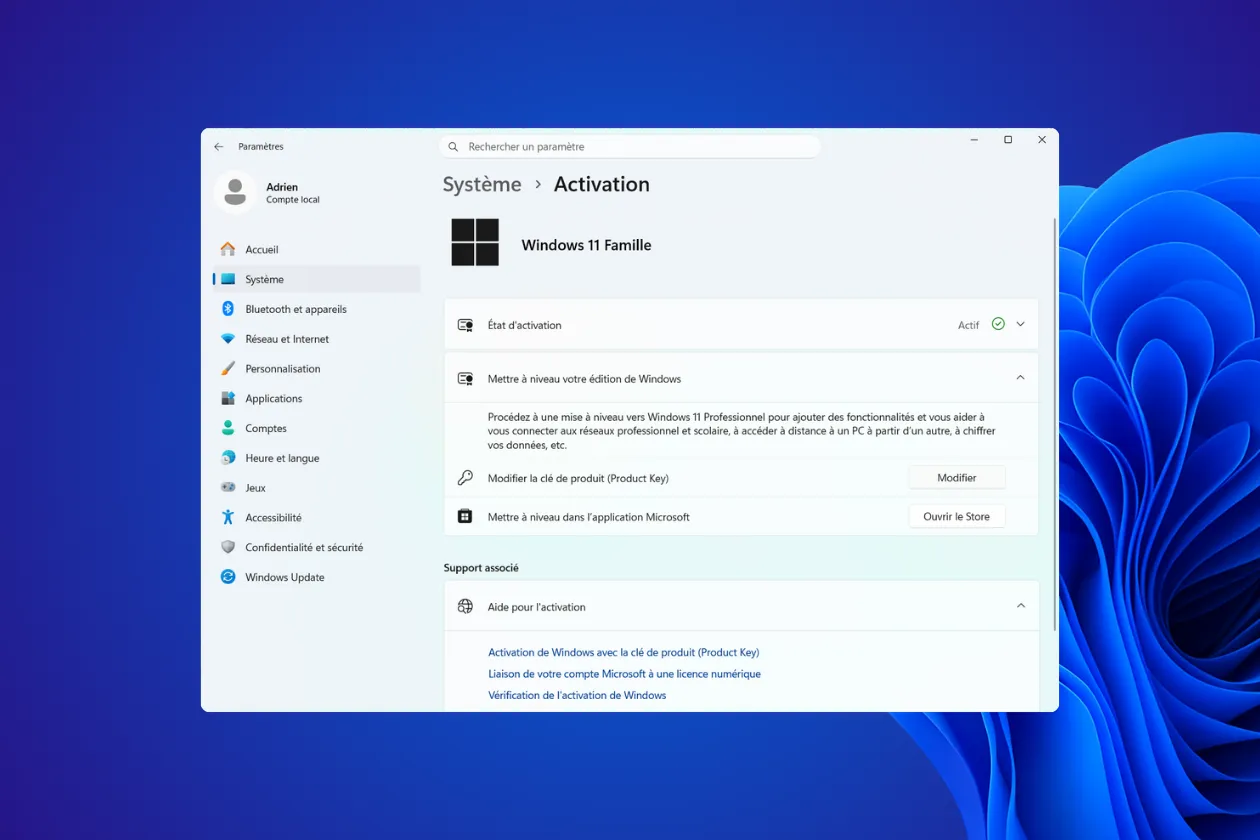The height and width of the screenshot is (840, 1260).
Task: Open Confidentialité et sécurité settings
Action: (316, 547)
